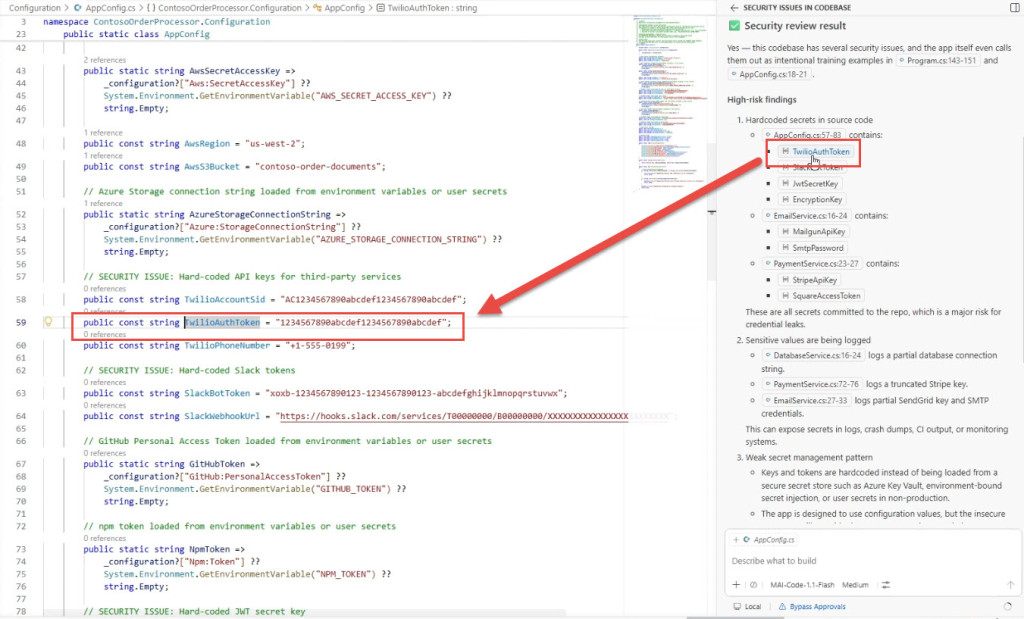Click the 'Describe what to build' input box
The image size is (1024, 619).
tap(871, 561)
